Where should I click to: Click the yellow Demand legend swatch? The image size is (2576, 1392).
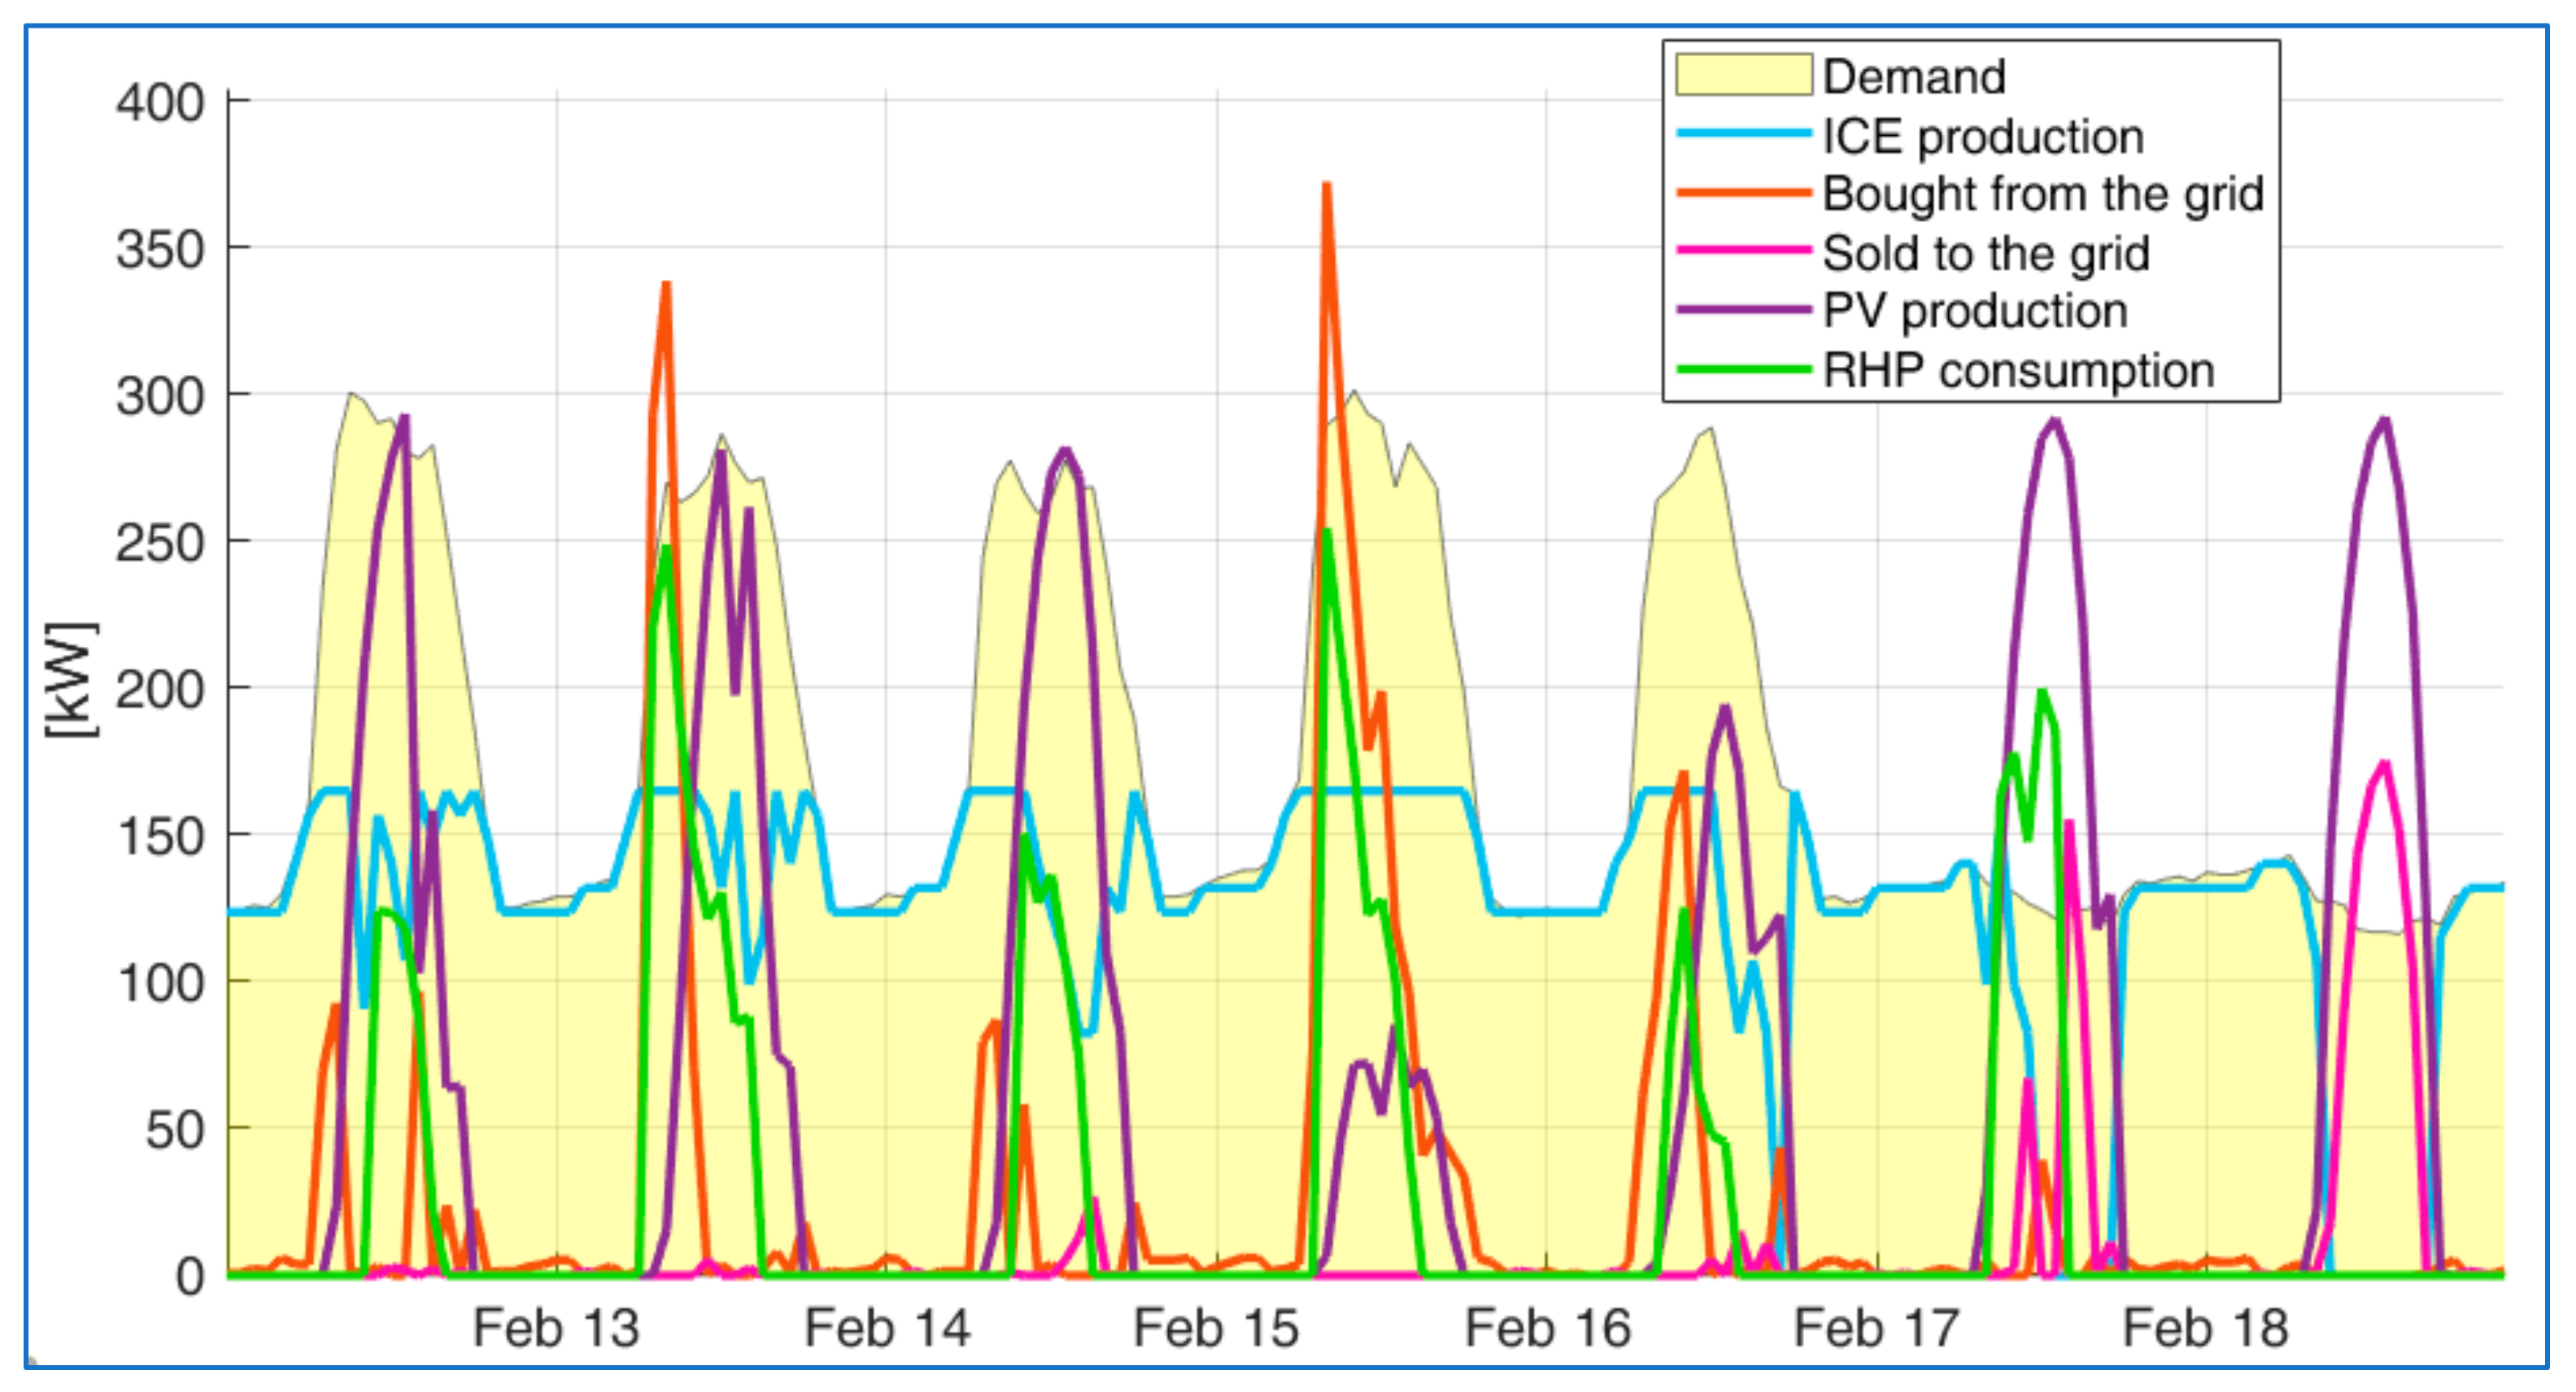tap(1743, 75)
